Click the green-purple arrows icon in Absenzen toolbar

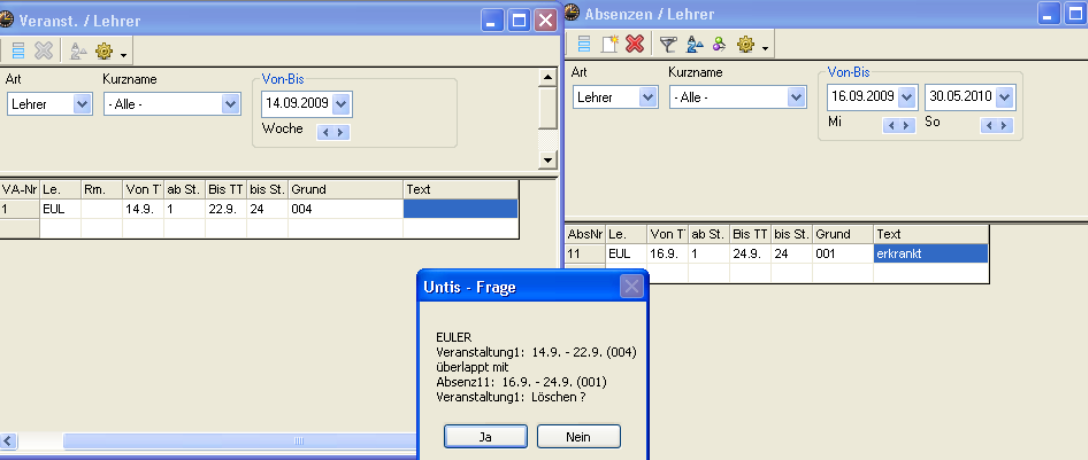pyautogui.click(x=719, y=44)
